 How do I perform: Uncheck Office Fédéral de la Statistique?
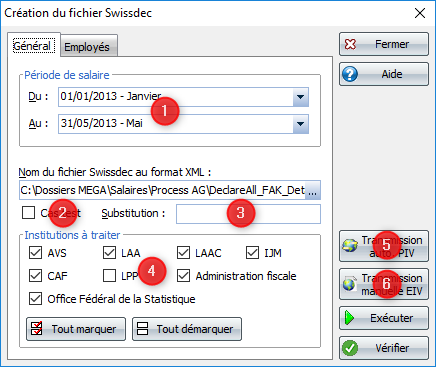click(35, 299)
